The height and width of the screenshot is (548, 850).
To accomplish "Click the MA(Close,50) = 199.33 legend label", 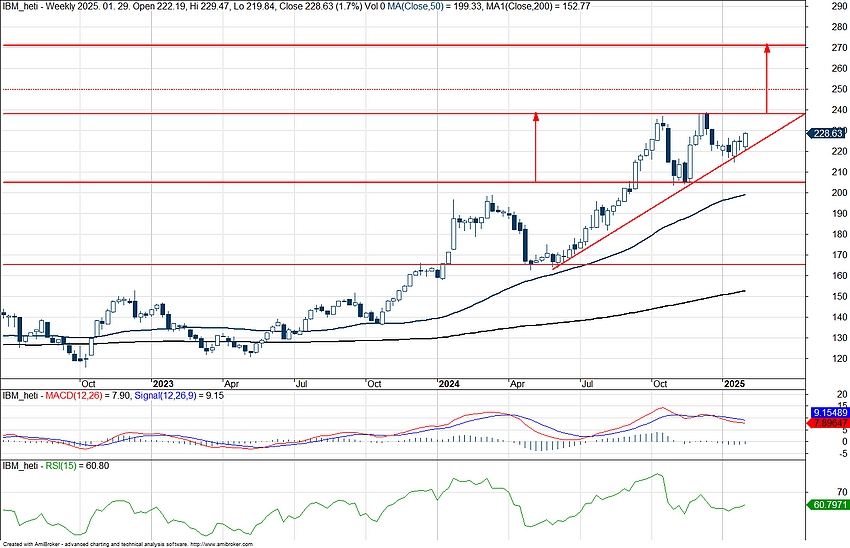I will coord(435,6).
